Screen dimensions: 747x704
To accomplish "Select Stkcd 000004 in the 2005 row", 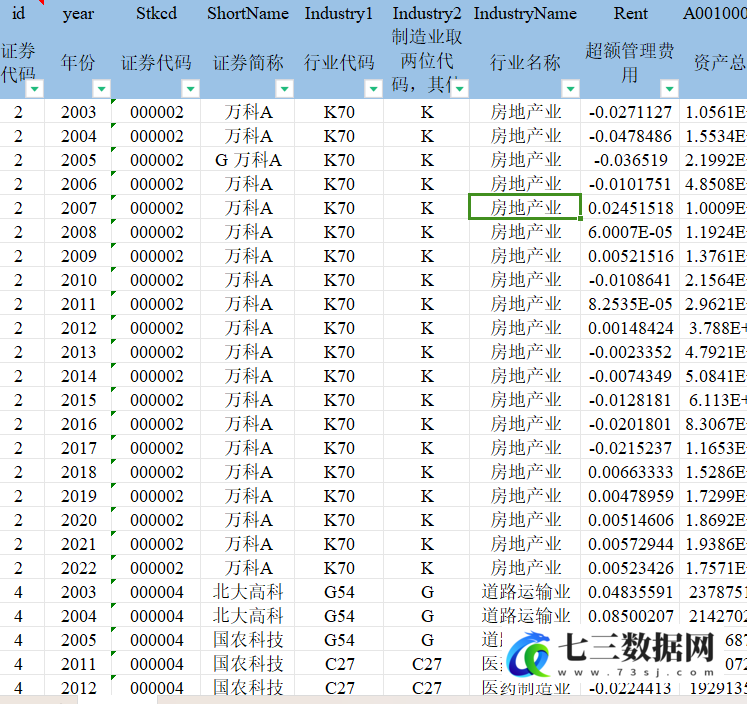I will pos(156,640).
